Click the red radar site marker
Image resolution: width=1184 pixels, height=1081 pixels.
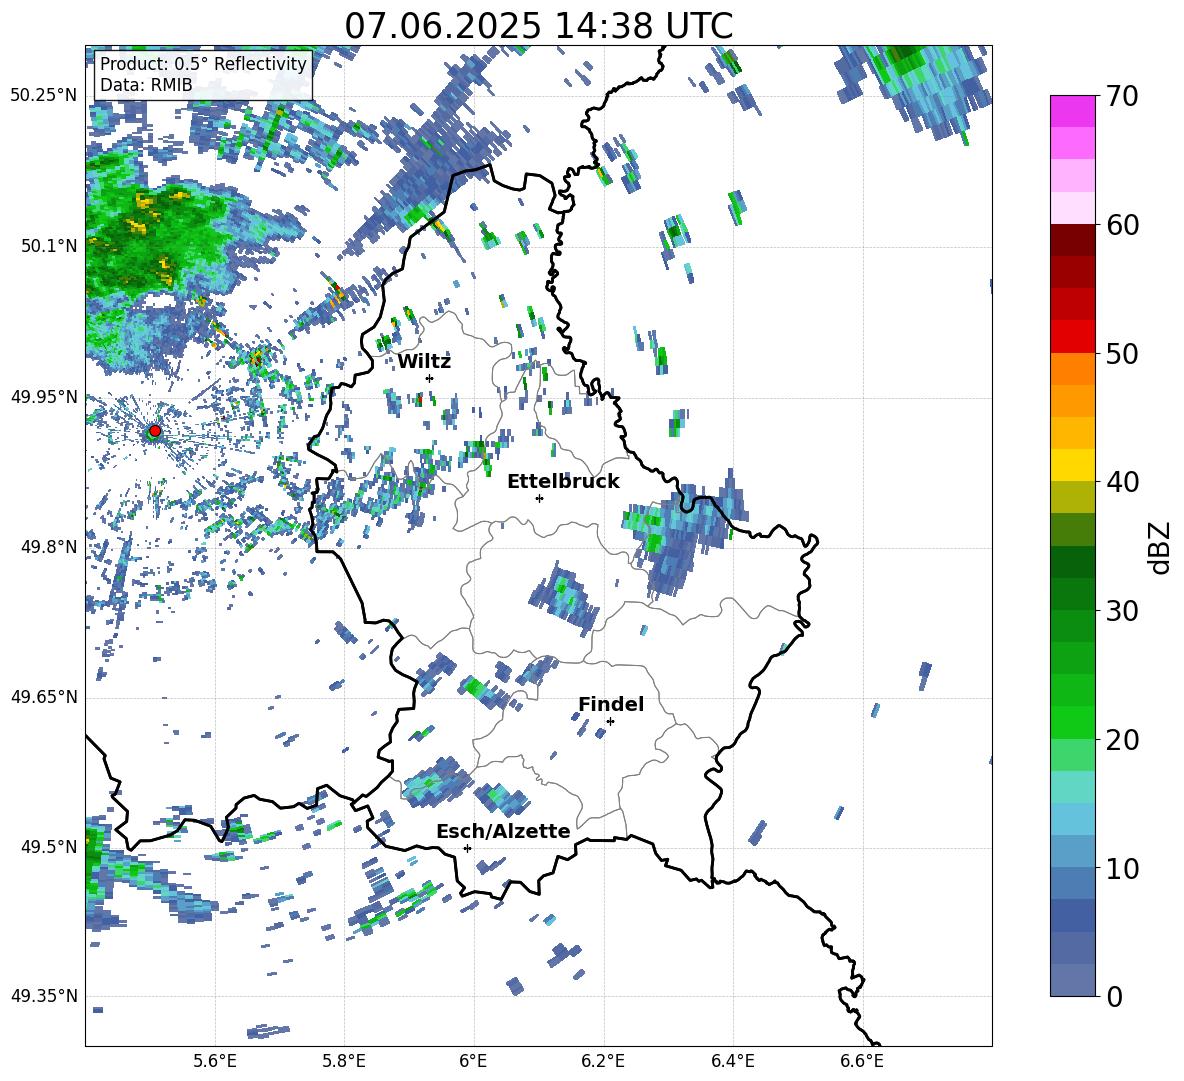[155, 431]
